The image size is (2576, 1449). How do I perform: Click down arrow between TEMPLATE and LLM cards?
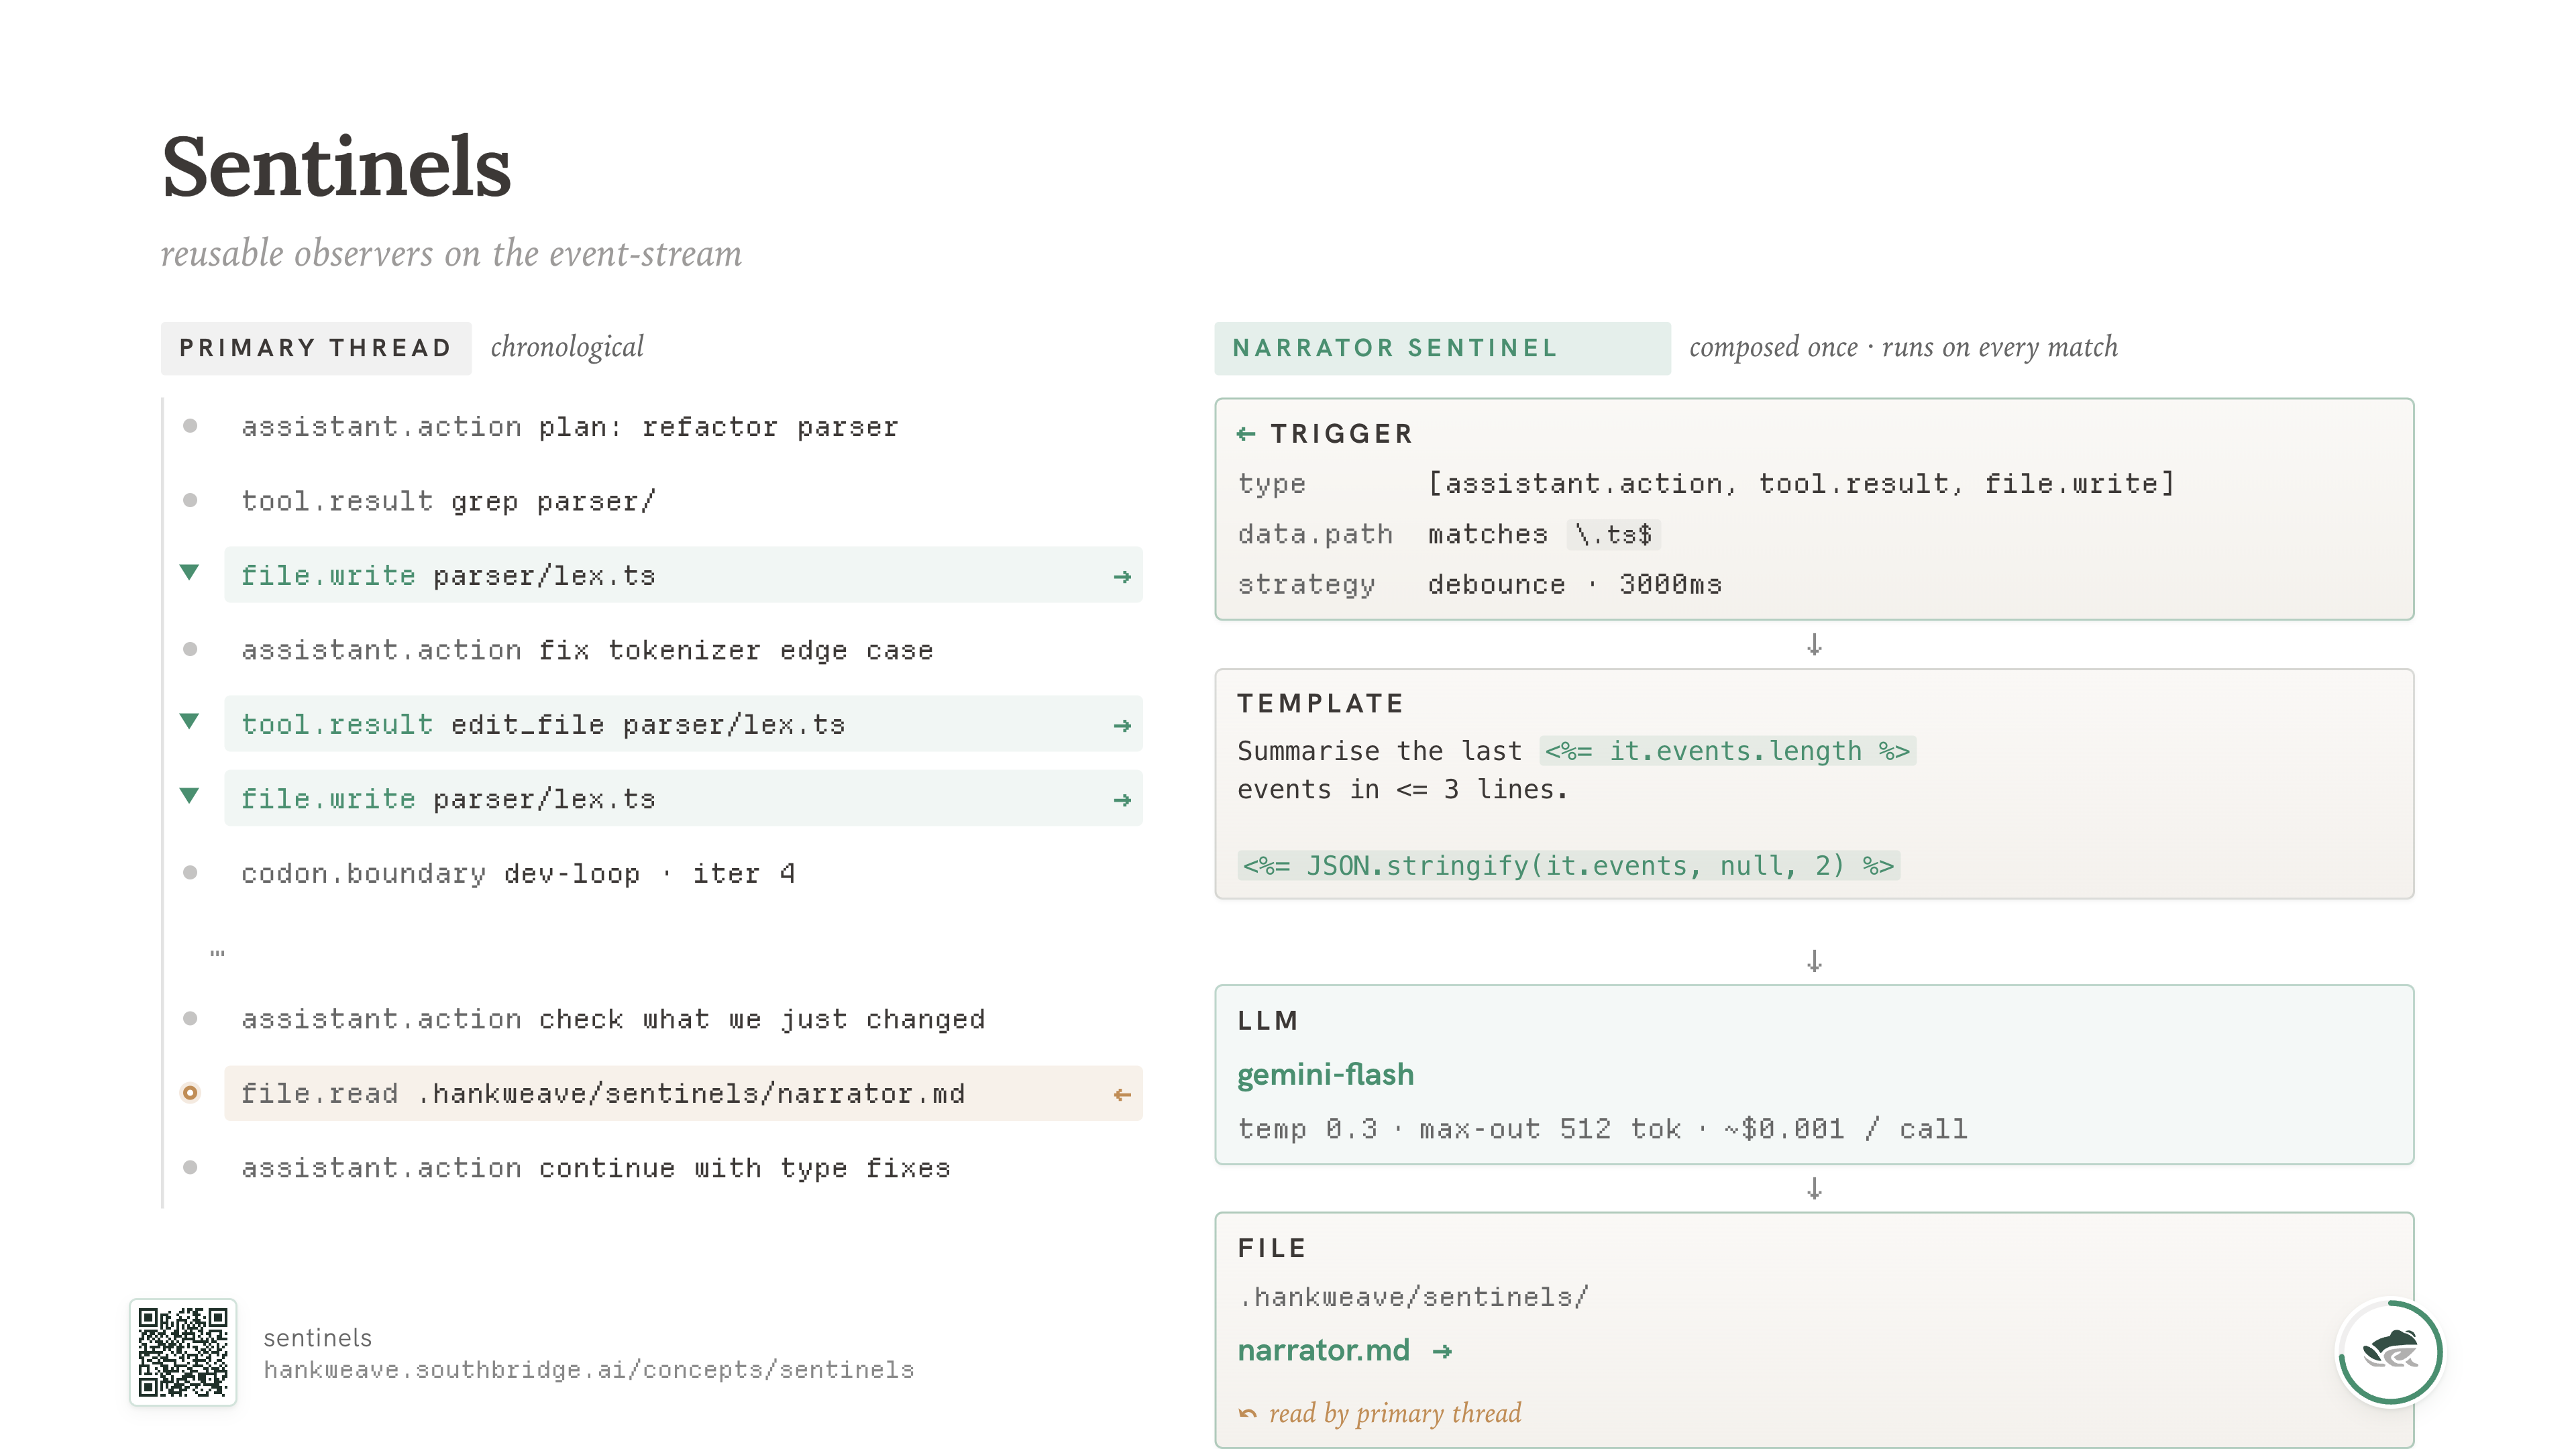point(1814,961)
